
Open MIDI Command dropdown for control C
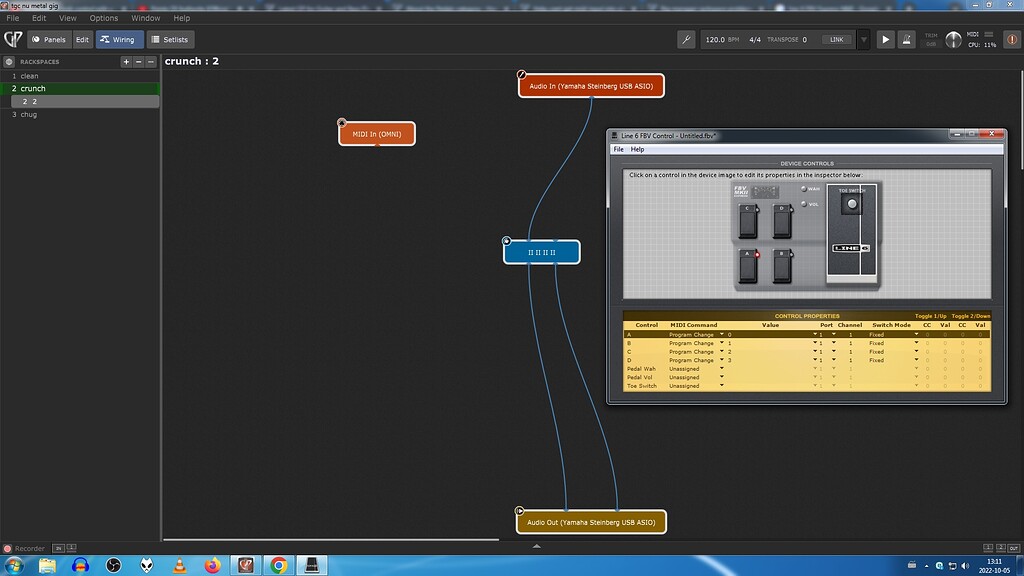[x=722, y=351]
